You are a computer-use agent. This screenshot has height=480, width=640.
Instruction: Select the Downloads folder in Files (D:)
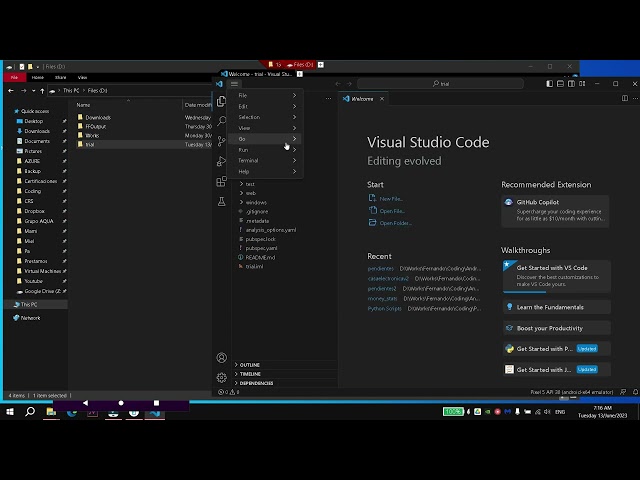98,118
